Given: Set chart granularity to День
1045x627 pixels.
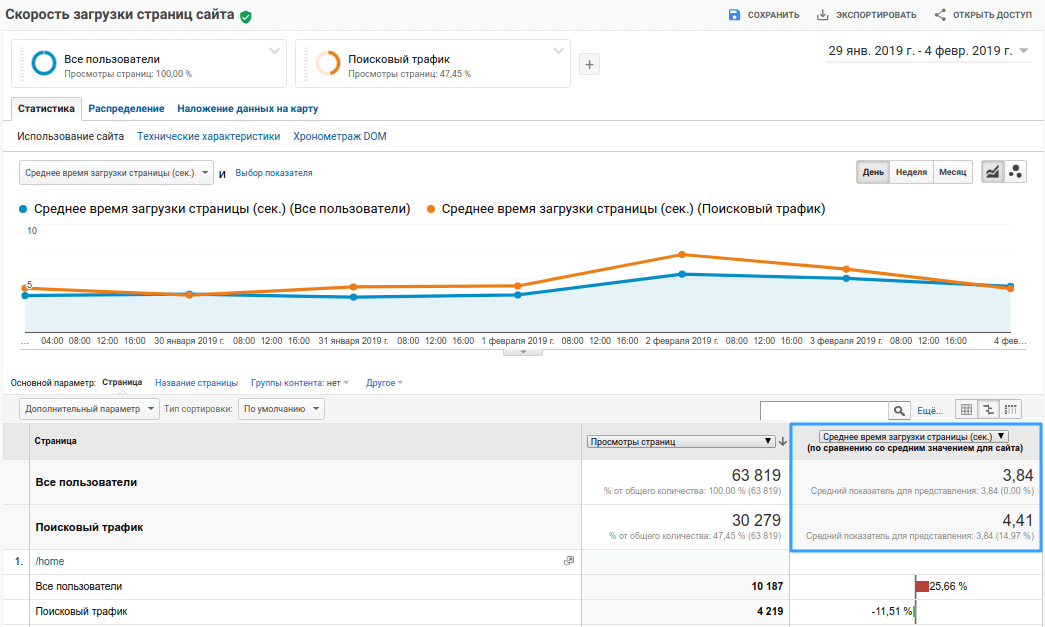Looking at the screenshot, I should [x=873, y=172].
